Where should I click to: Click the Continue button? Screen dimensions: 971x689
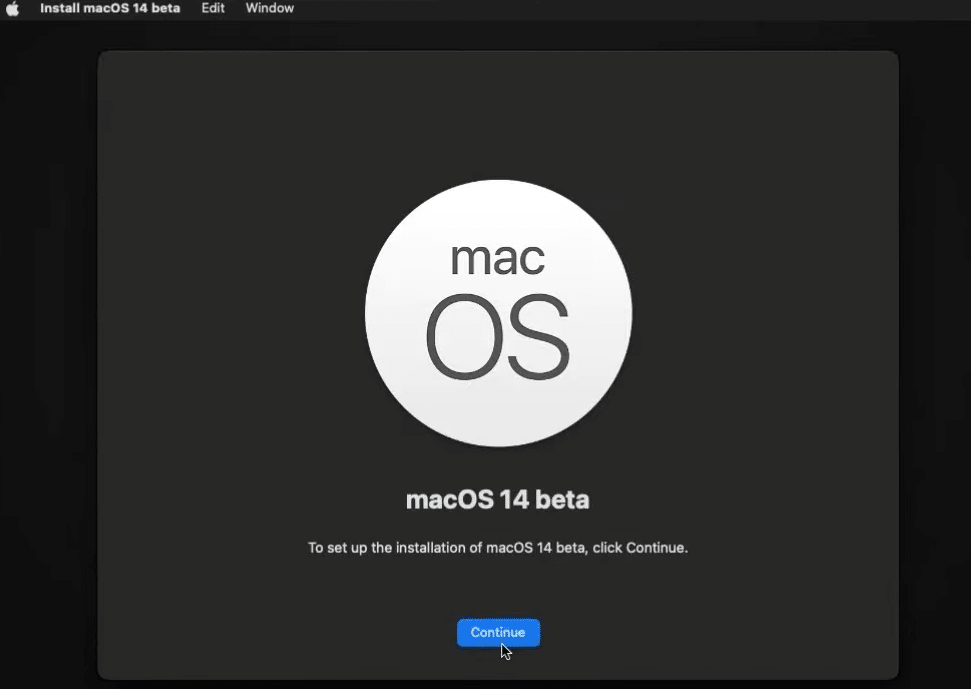point(498,632)
